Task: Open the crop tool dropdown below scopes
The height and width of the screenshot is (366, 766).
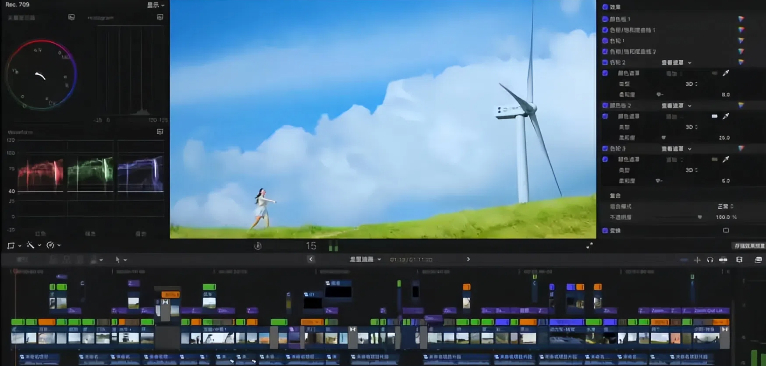Action: click(13, 245)
